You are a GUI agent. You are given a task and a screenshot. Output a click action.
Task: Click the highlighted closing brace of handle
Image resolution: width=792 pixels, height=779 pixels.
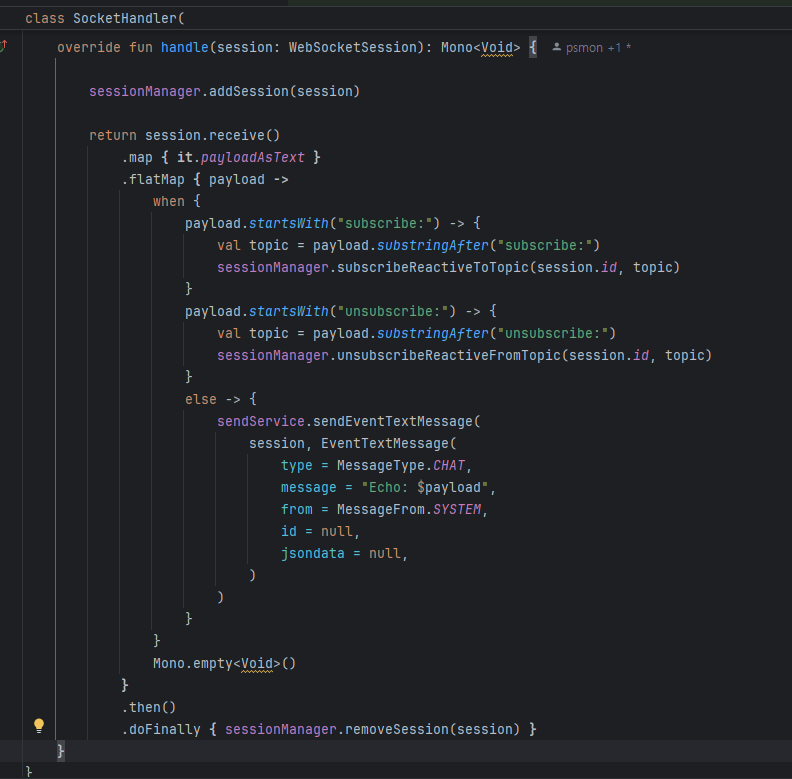61,750
